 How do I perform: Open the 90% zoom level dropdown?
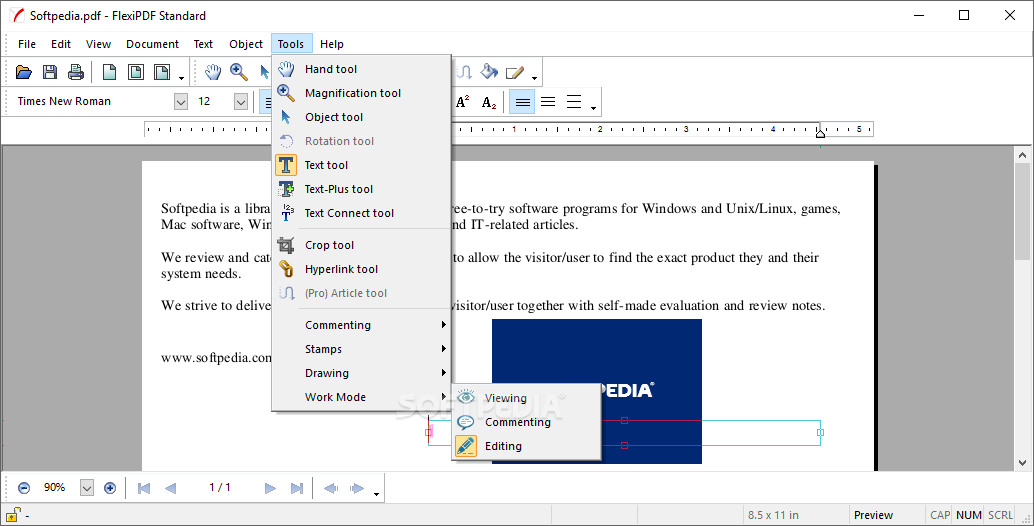pos(87,488)
